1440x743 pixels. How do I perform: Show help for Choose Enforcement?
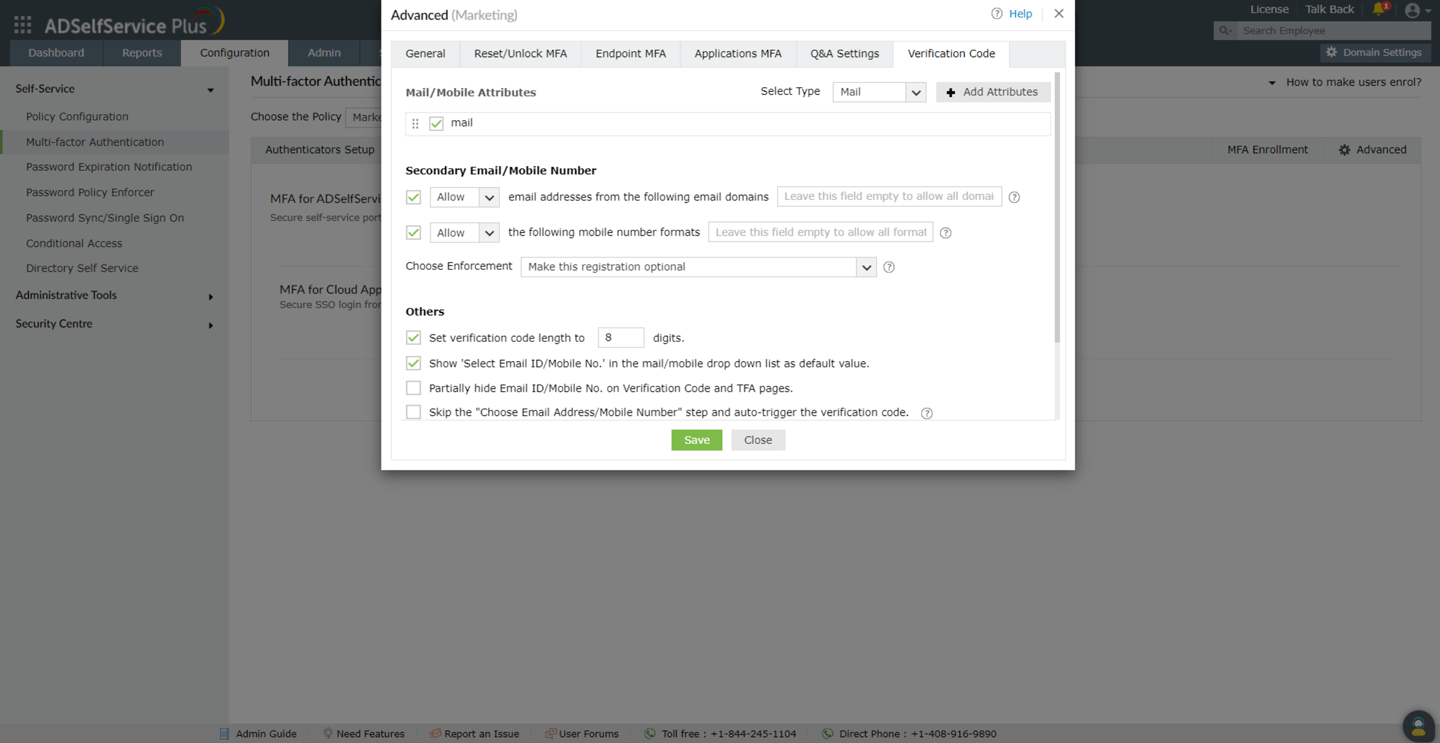click(x=889, y=267)
